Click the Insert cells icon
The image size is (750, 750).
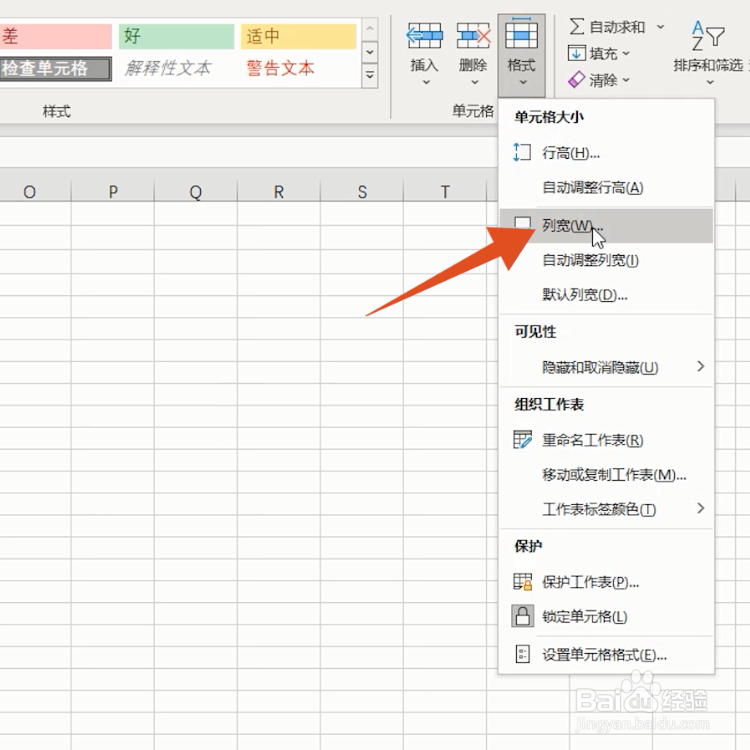point(424,36)
